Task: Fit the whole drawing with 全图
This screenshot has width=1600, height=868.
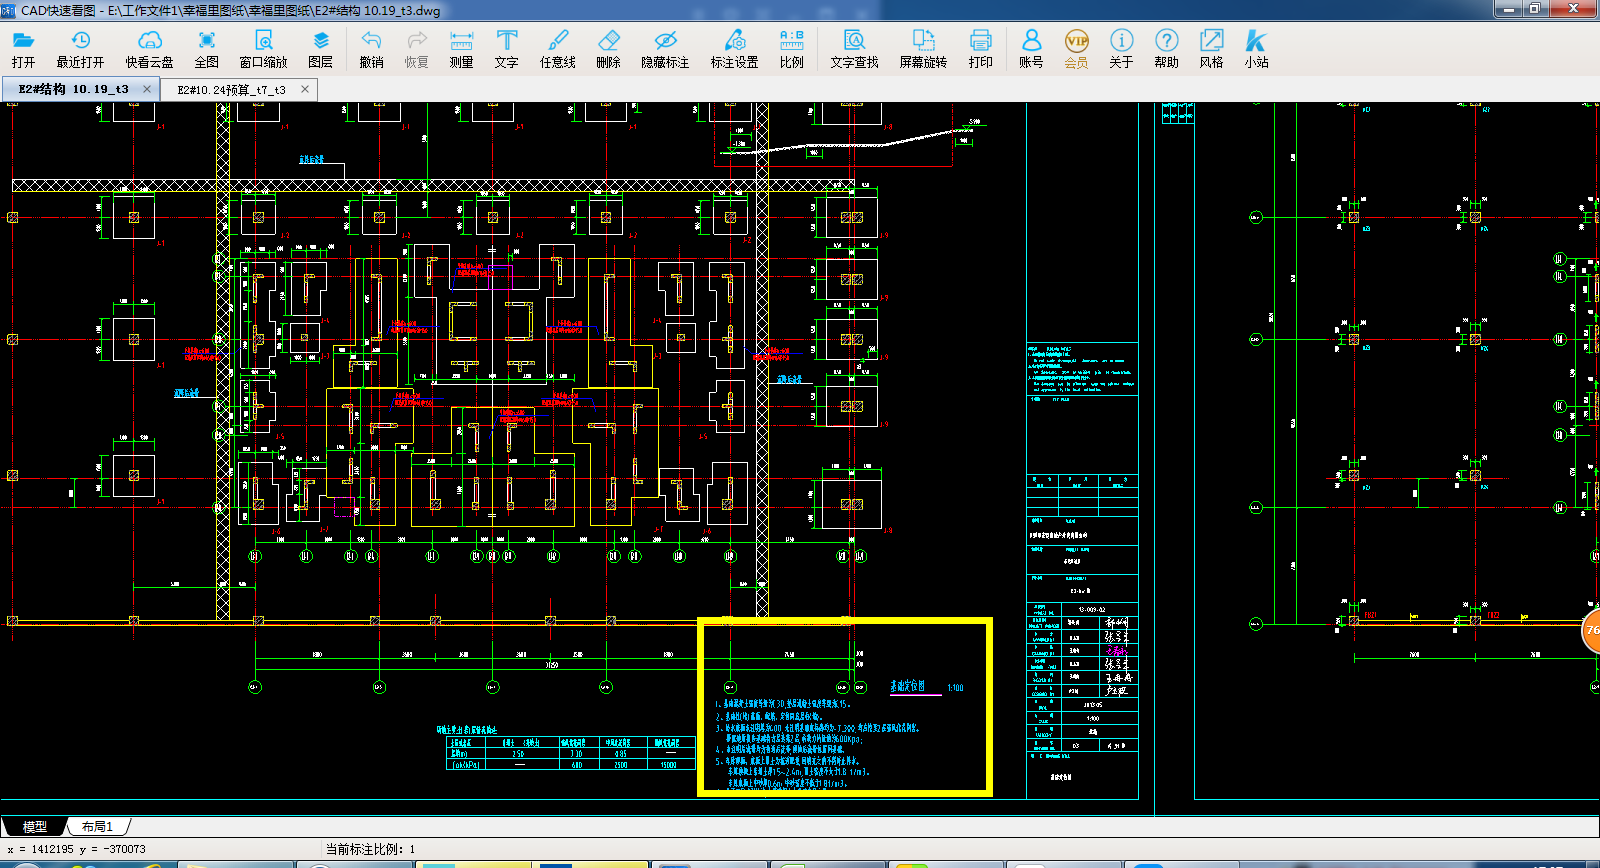Action: 206,48
